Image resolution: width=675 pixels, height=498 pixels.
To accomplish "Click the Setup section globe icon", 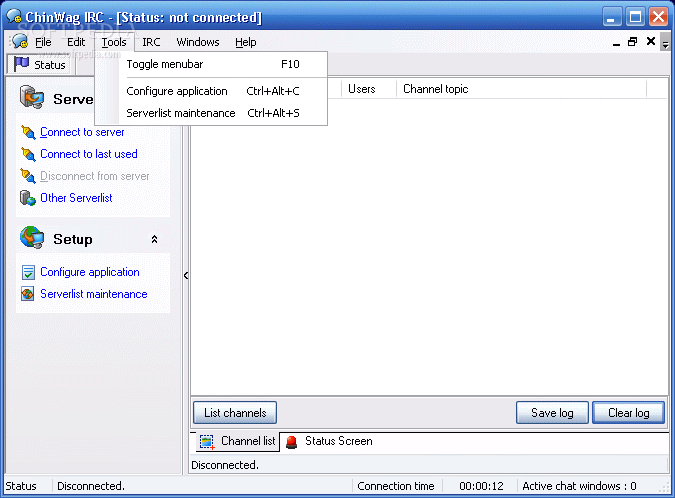I will click(32, 237).
